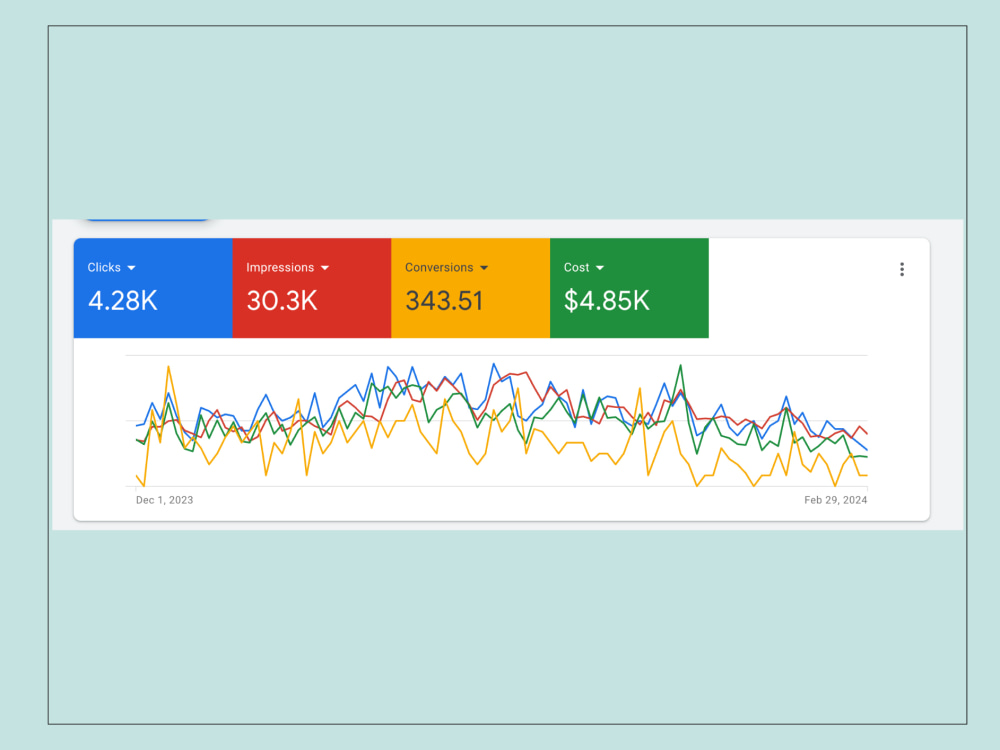
Task: Select the 343.51 conversions value
Action: [x=445, y=300]
